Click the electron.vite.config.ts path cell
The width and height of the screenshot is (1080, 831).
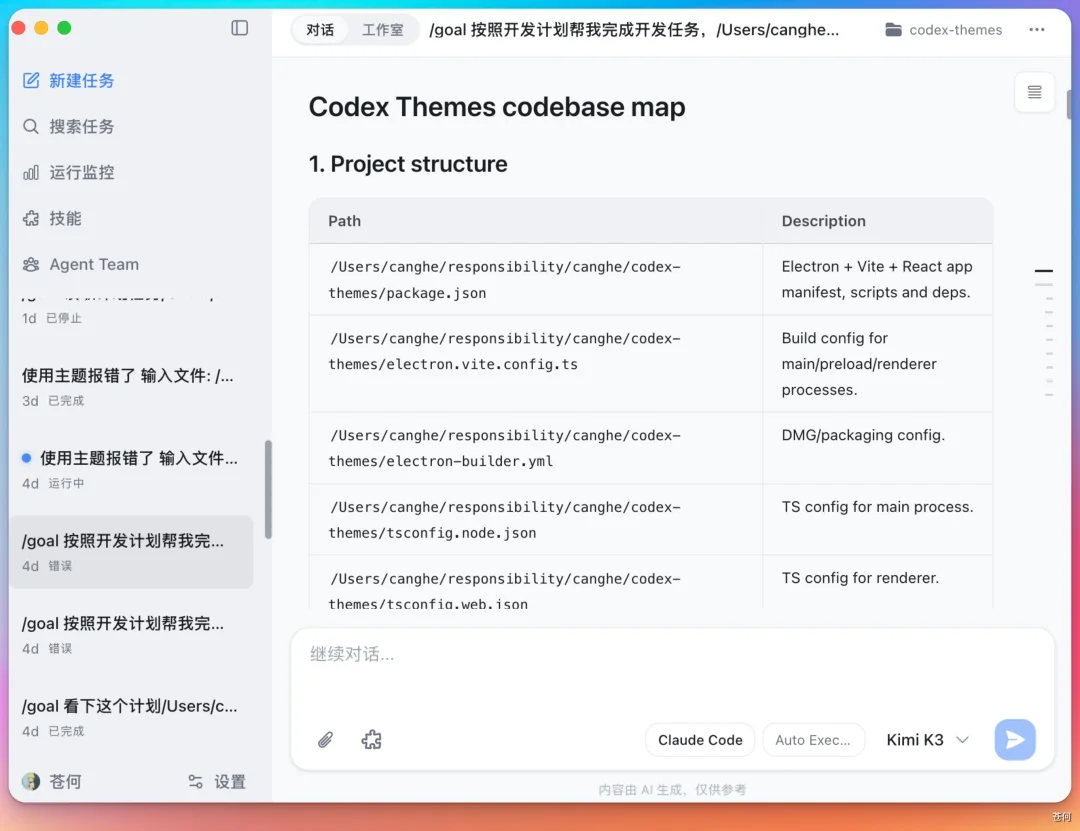(536, 364)
